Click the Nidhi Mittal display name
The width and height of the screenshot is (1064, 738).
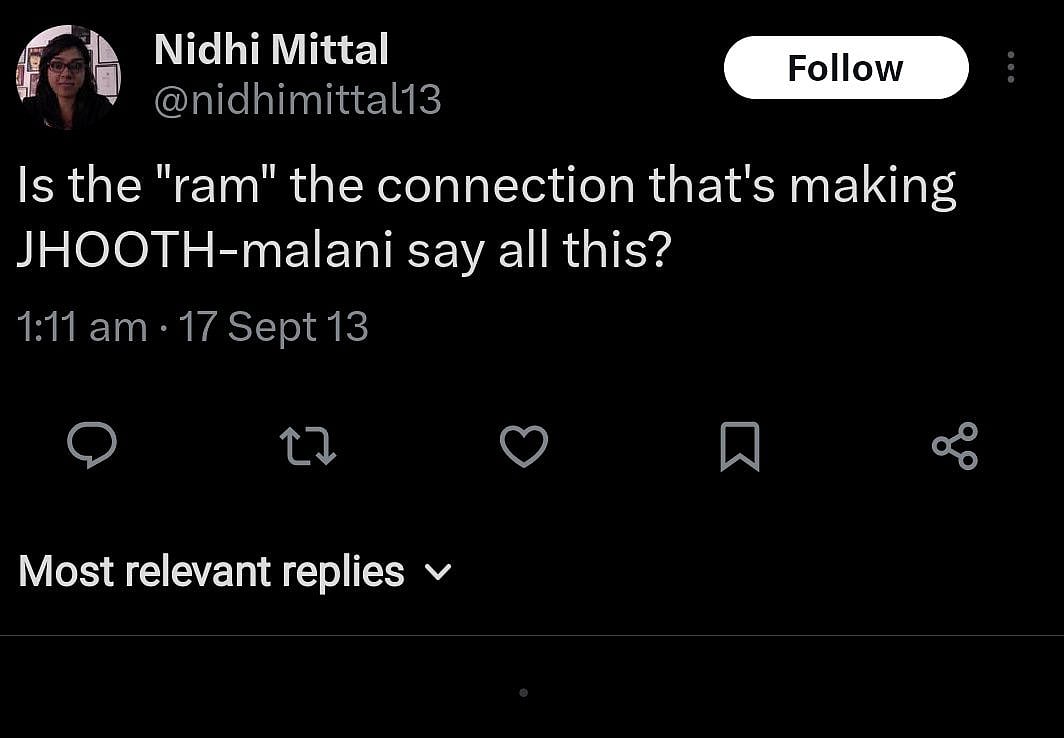[271, 50]
